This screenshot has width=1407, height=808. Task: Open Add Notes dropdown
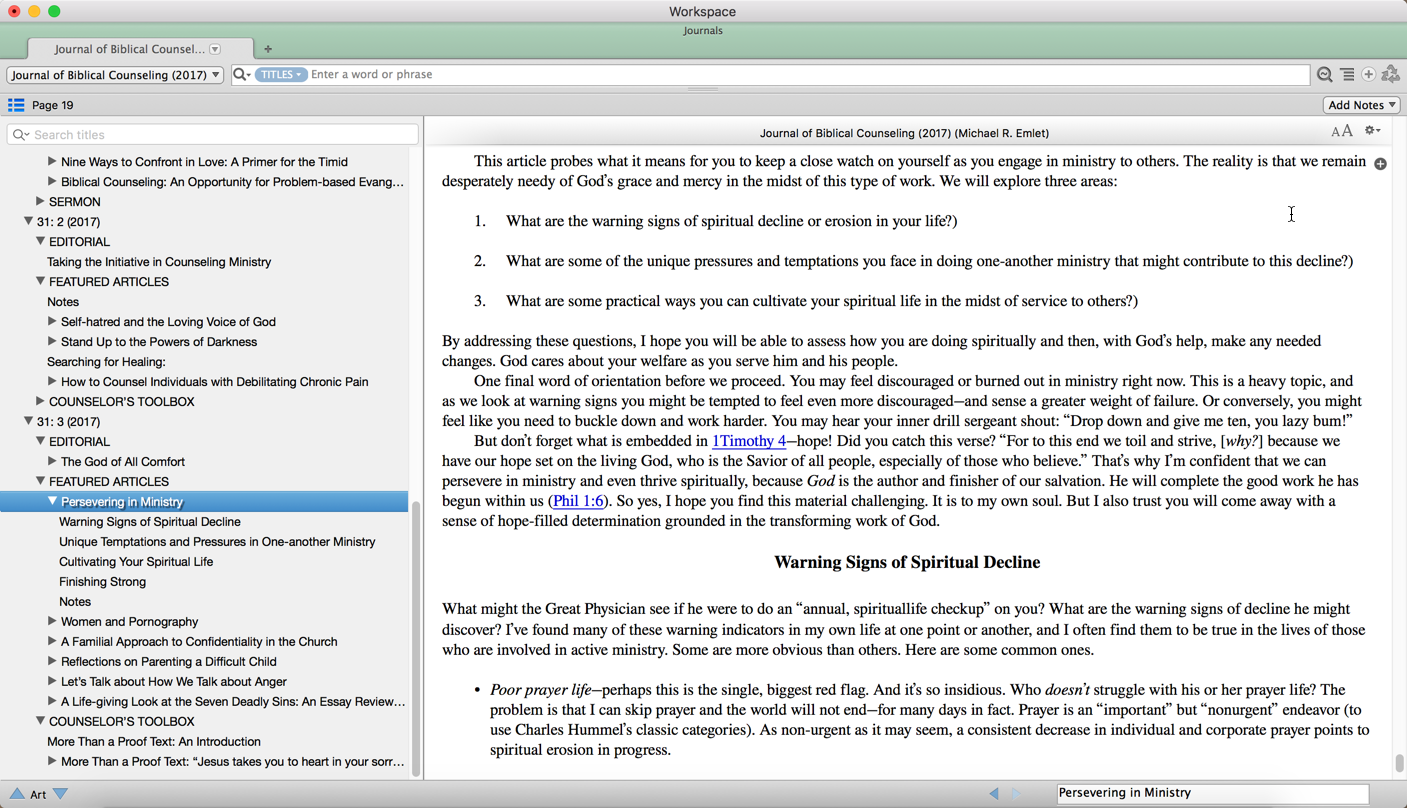[x=1361, y=105]
